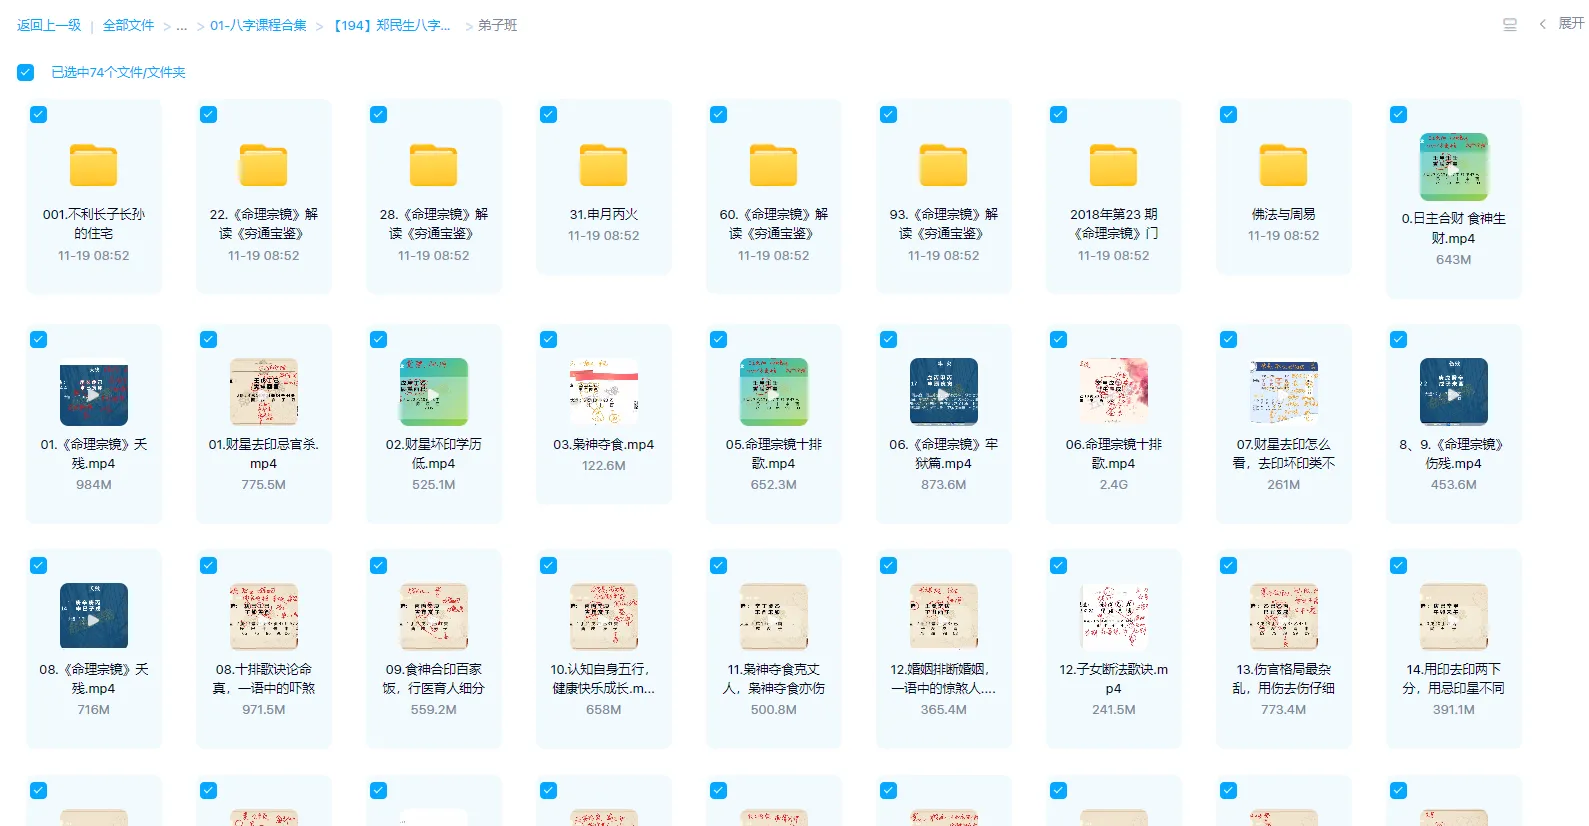
Task: Open video thumbnail 14.用印去印两下分
Action: click(1454, 617)
